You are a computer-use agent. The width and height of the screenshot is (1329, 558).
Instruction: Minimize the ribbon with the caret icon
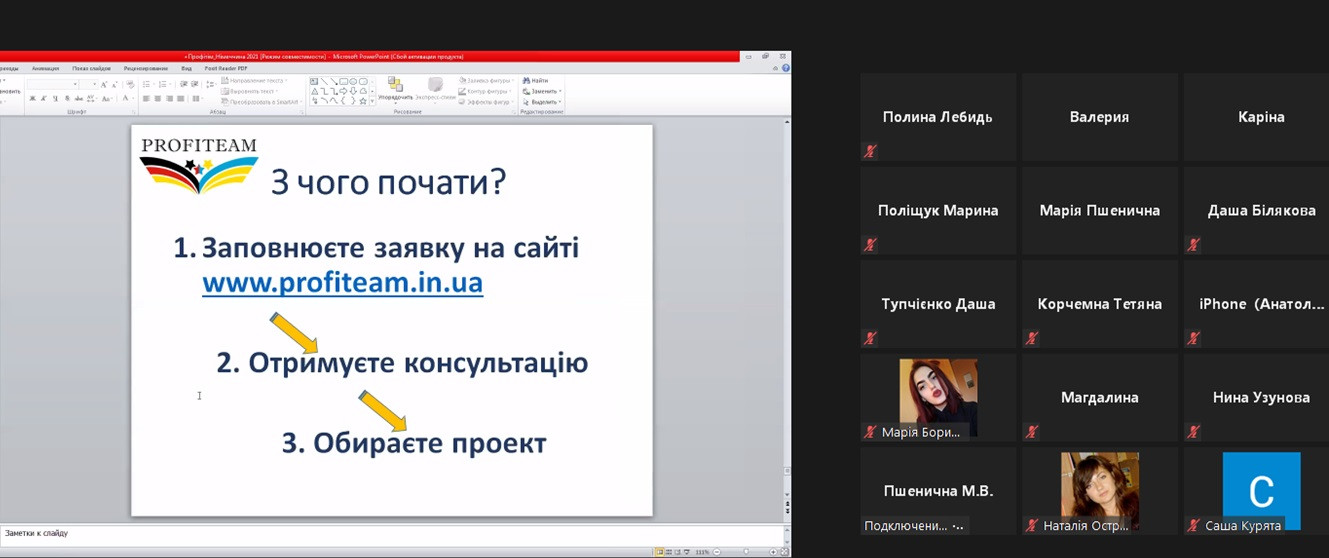point(774,68)
